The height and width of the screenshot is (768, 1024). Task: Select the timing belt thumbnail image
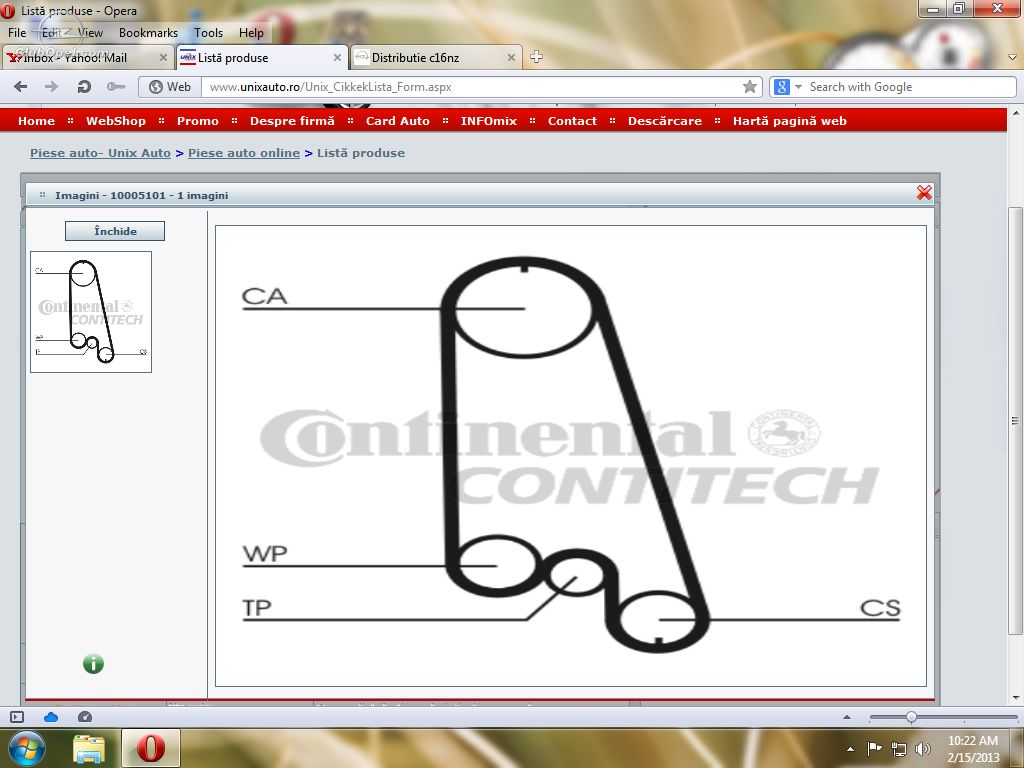91,312
